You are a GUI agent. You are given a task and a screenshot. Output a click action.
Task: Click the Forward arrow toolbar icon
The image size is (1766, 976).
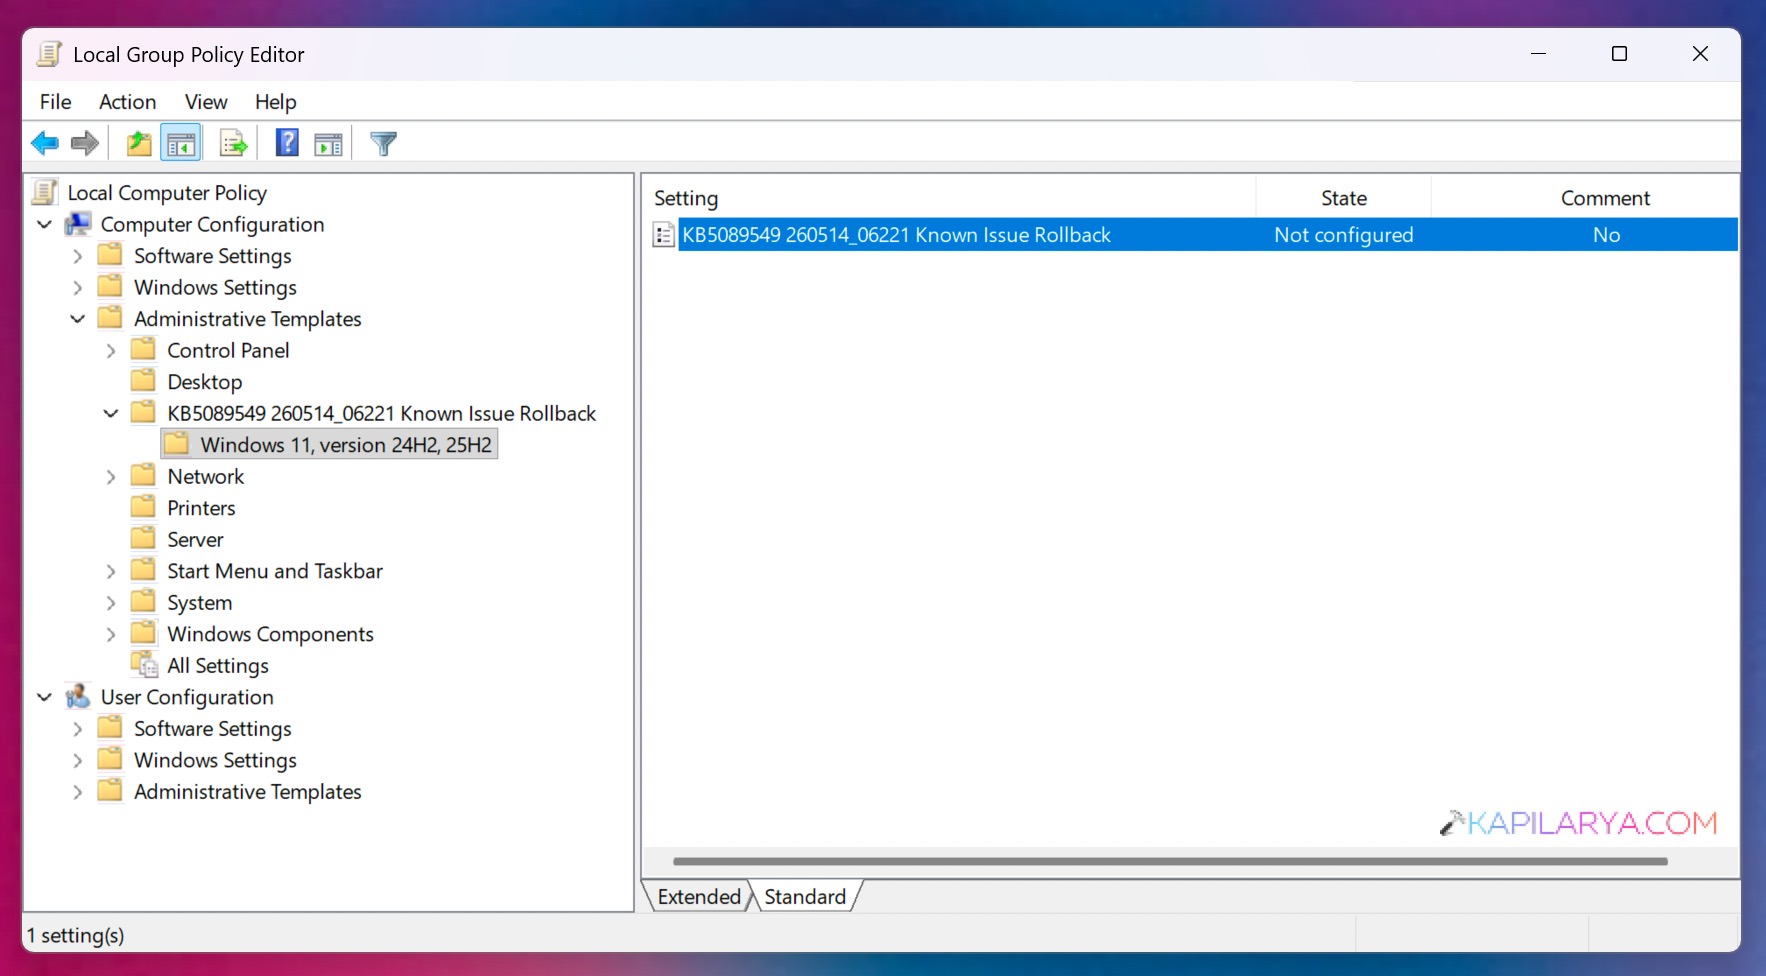point(85,143)
